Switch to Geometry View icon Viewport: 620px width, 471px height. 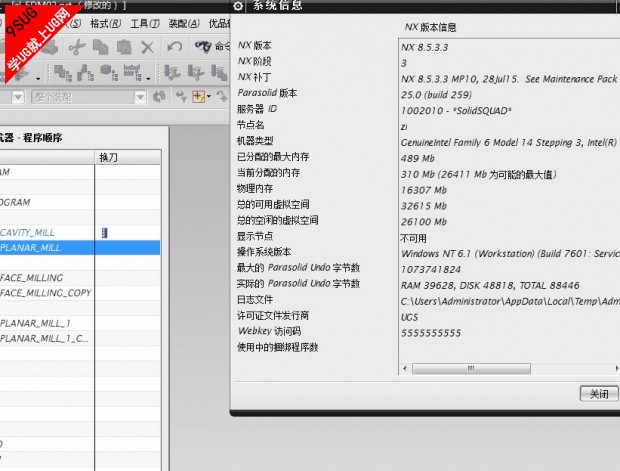coord(108,73)
